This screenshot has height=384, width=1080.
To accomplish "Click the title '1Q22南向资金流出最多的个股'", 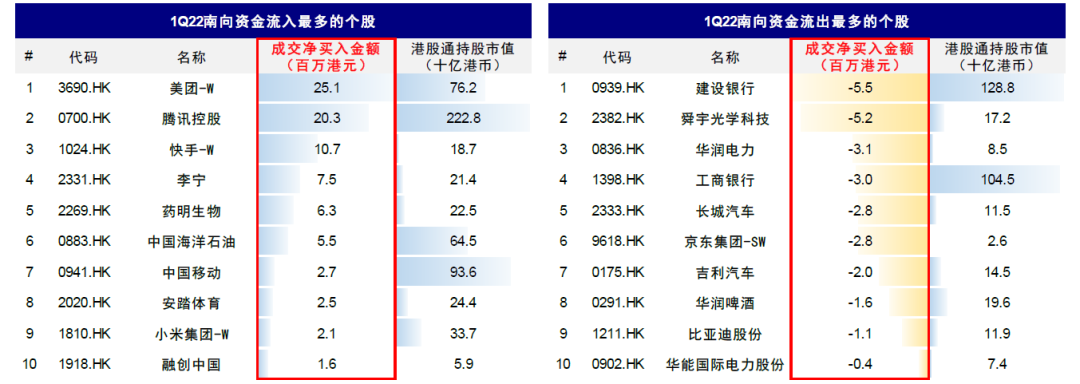I will click(x=807, y=21).
